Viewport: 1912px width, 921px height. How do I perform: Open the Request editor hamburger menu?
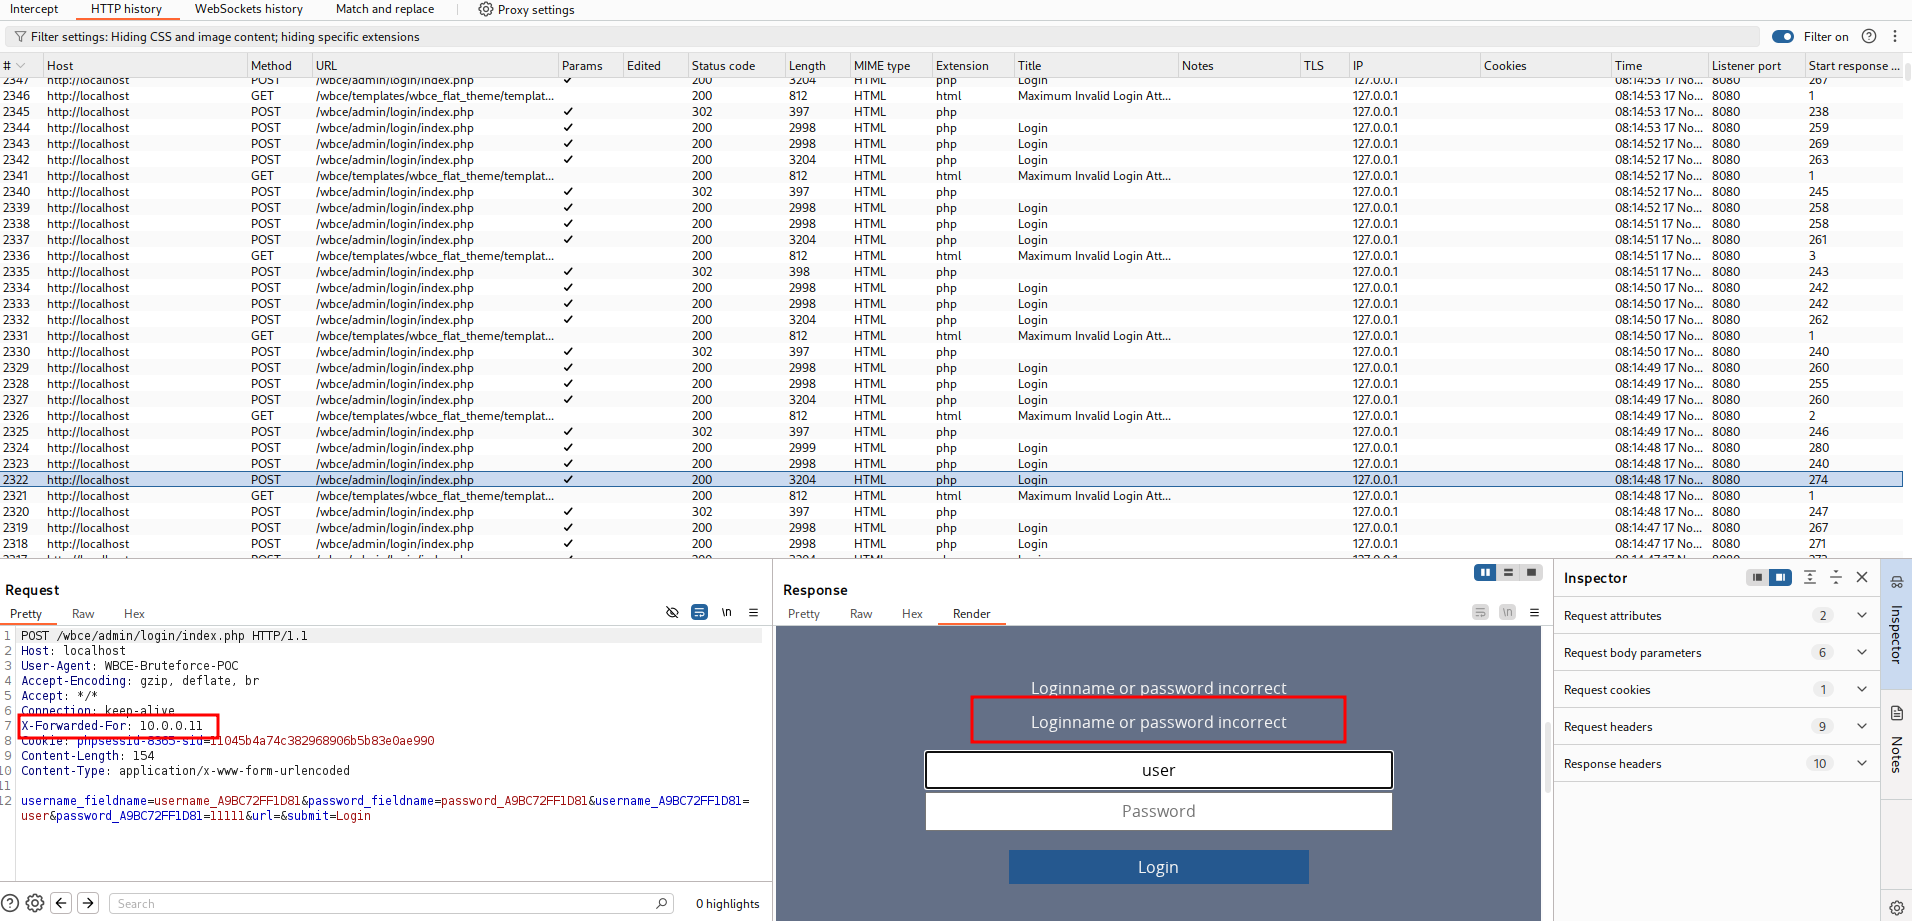754,612
